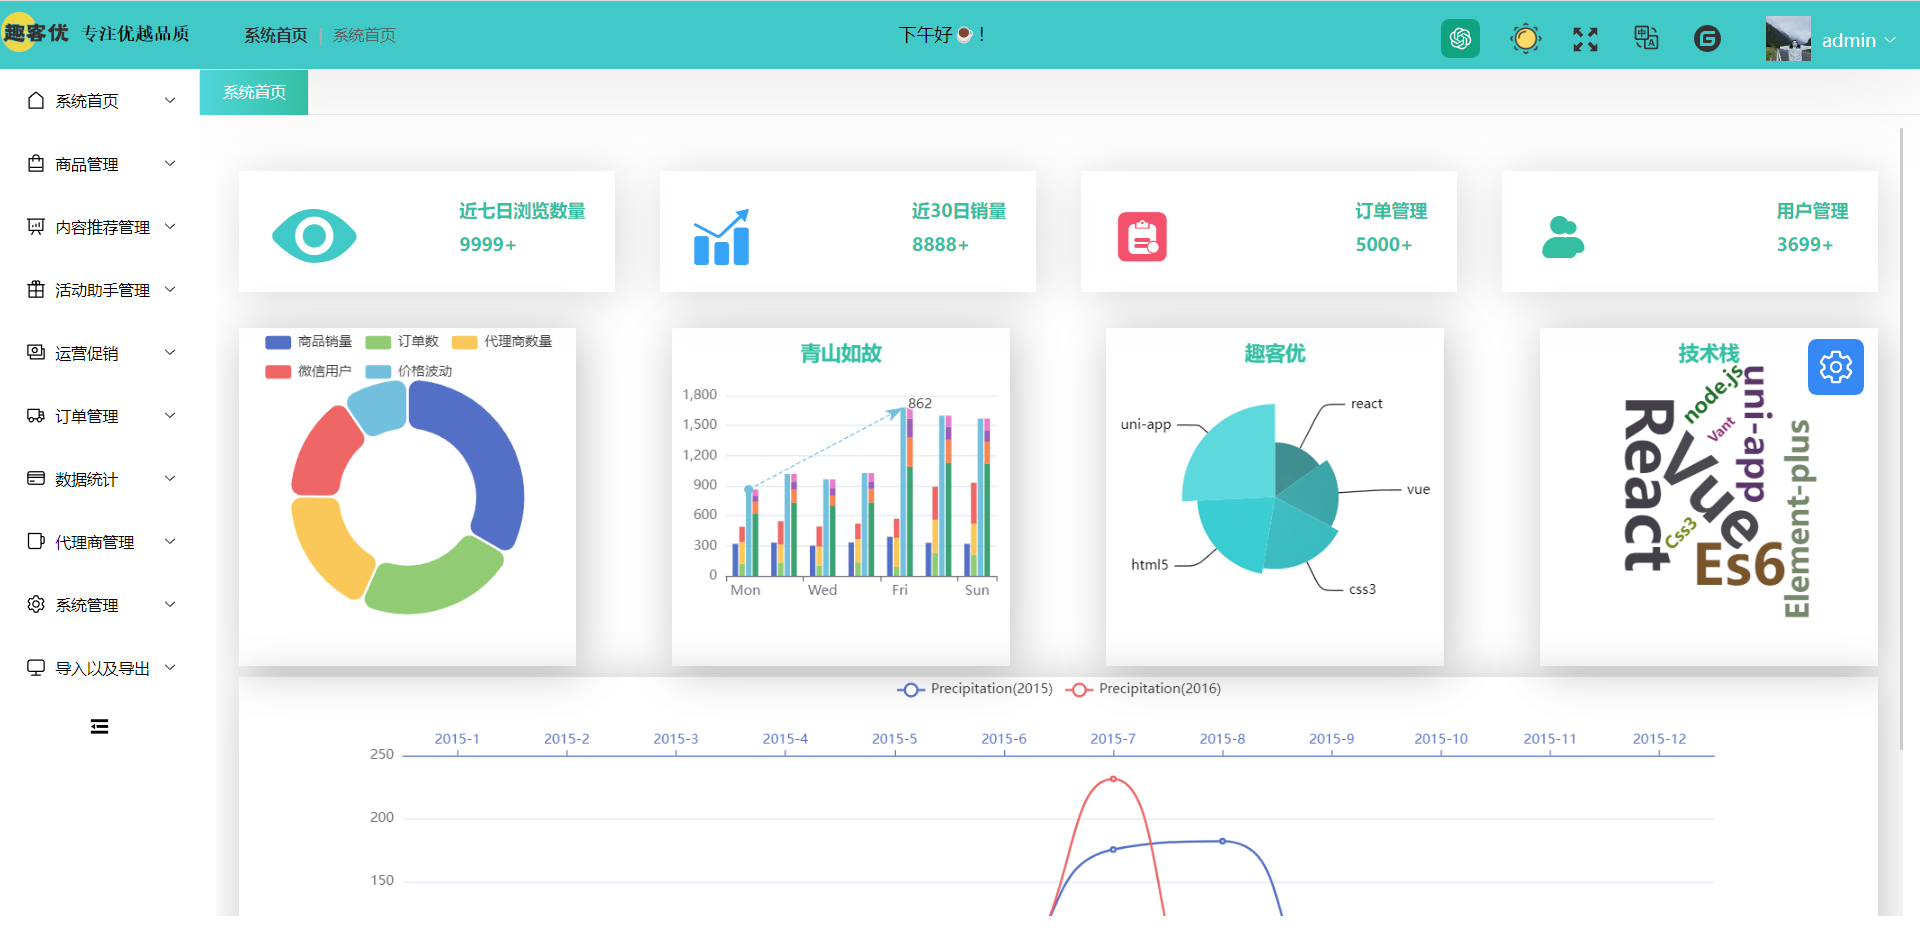This screenshot has width=1920, height=932.
Task: Open the 数据统计 sidebar menu item
Action: point(100,479)
